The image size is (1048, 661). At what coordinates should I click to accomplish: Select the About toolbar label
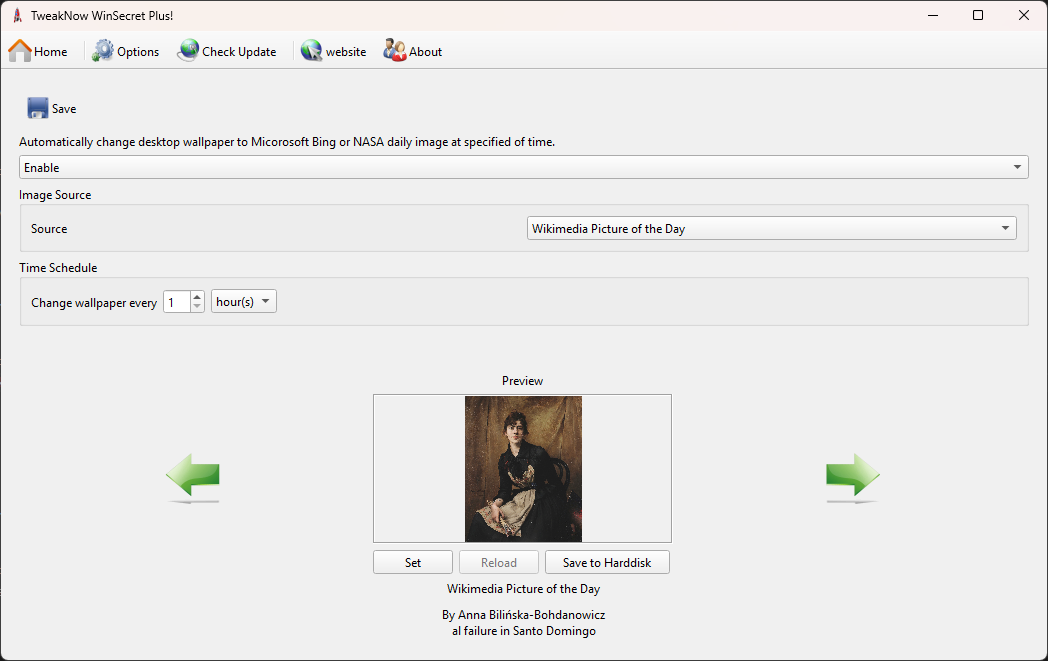pyautogui.click(x=425, y=52)
